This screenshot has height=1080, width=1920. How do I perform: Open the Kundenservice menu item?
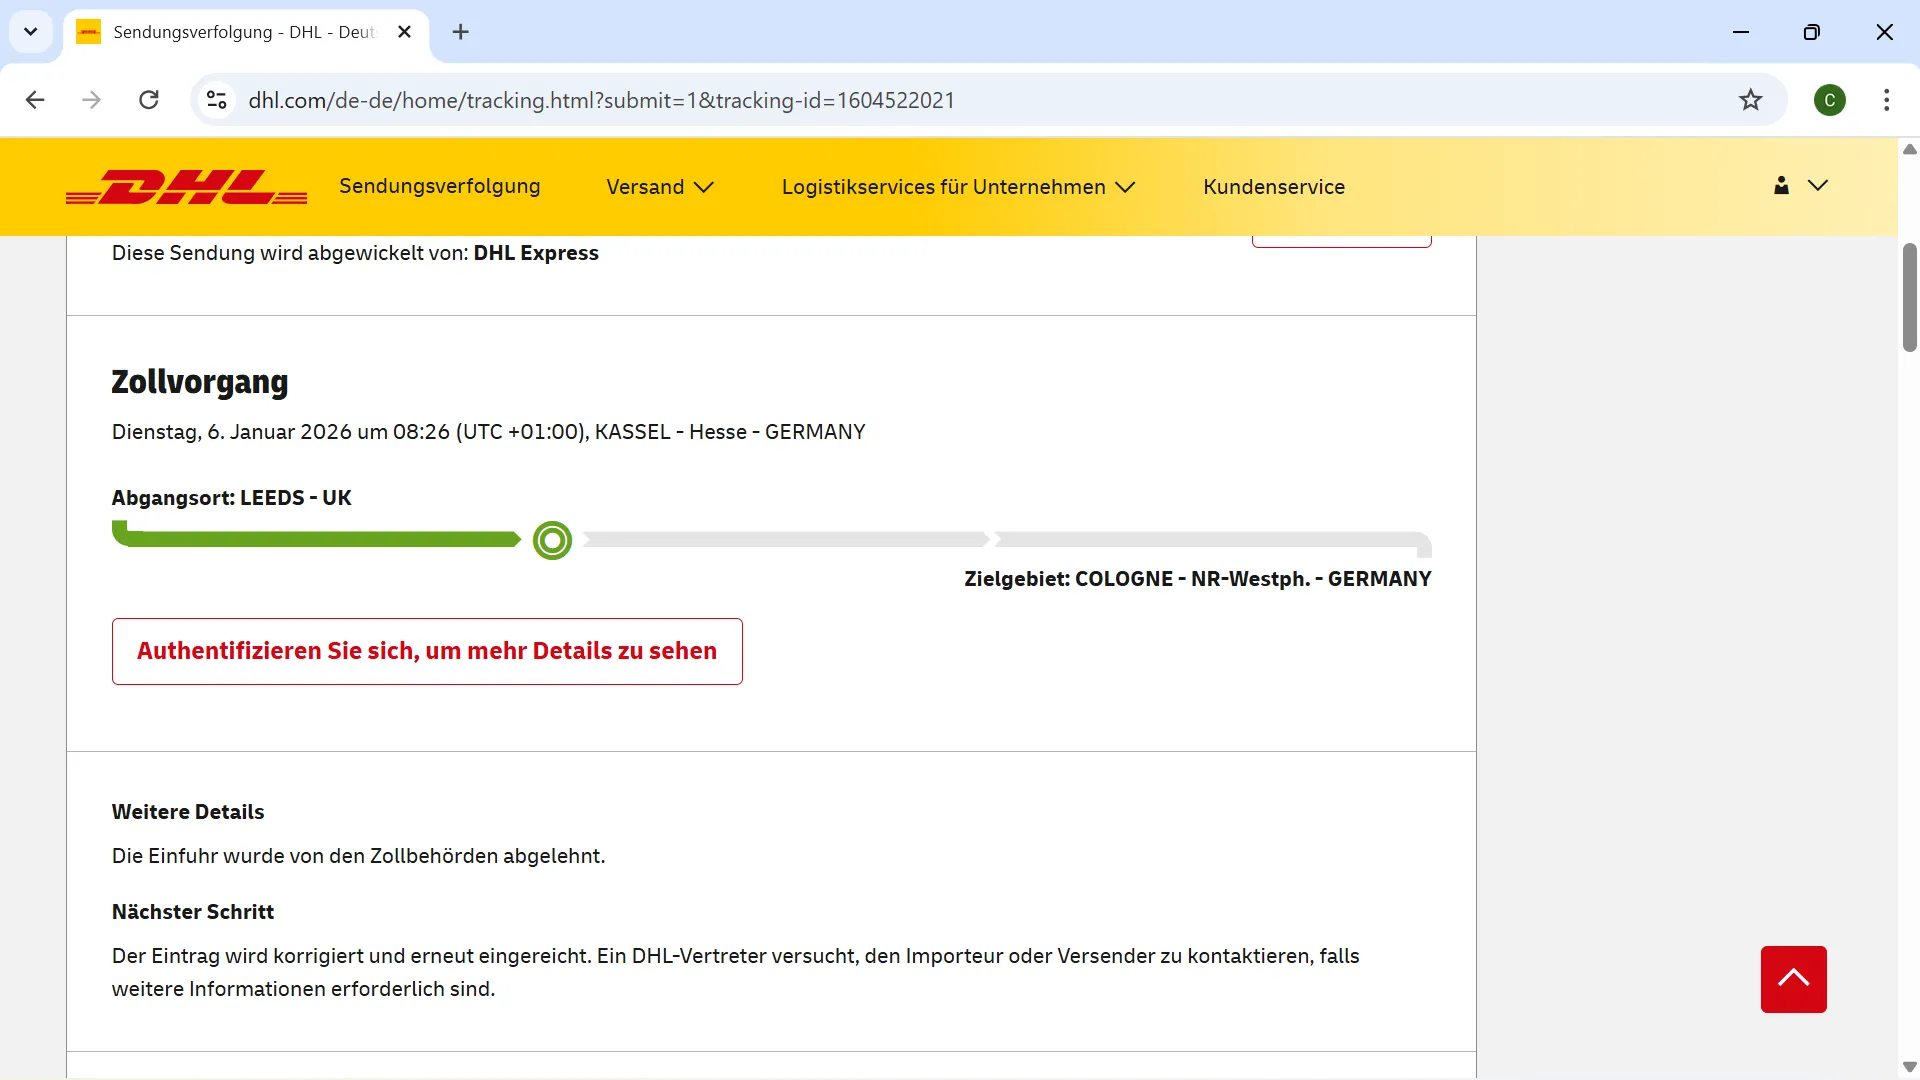click(x=1273, y=187)
